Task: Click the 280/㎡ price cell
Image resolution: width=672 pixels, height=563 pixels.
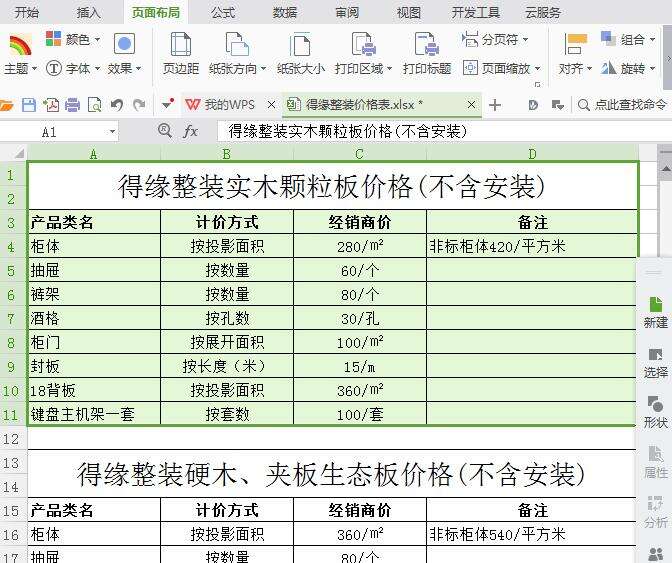Action: (360, 246)
